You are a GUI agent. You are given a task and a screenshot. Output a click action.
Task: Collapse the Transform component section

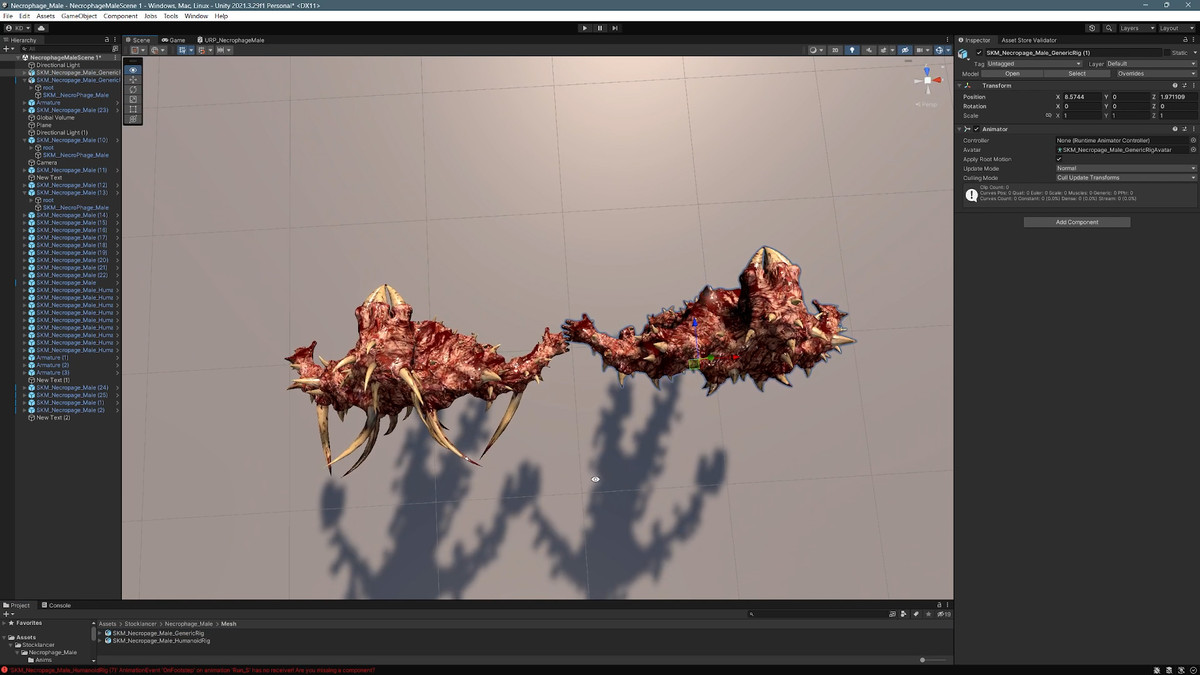coord(961,85)
